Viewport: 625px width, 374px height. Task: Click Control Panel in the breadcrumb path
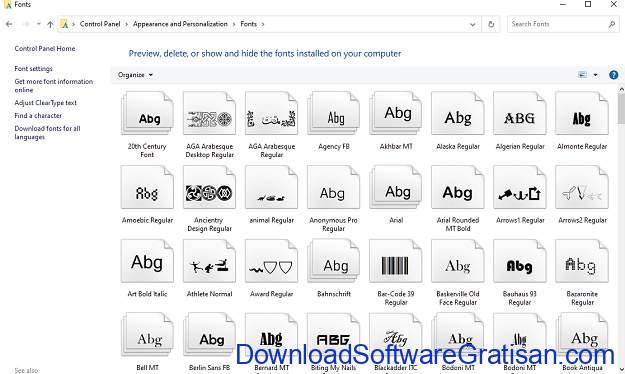tap(100, 24)
